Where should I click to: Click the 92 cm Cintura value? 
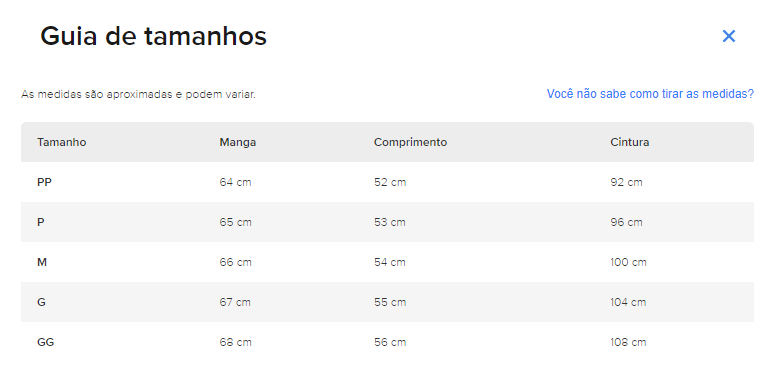(x=626, y=182)
